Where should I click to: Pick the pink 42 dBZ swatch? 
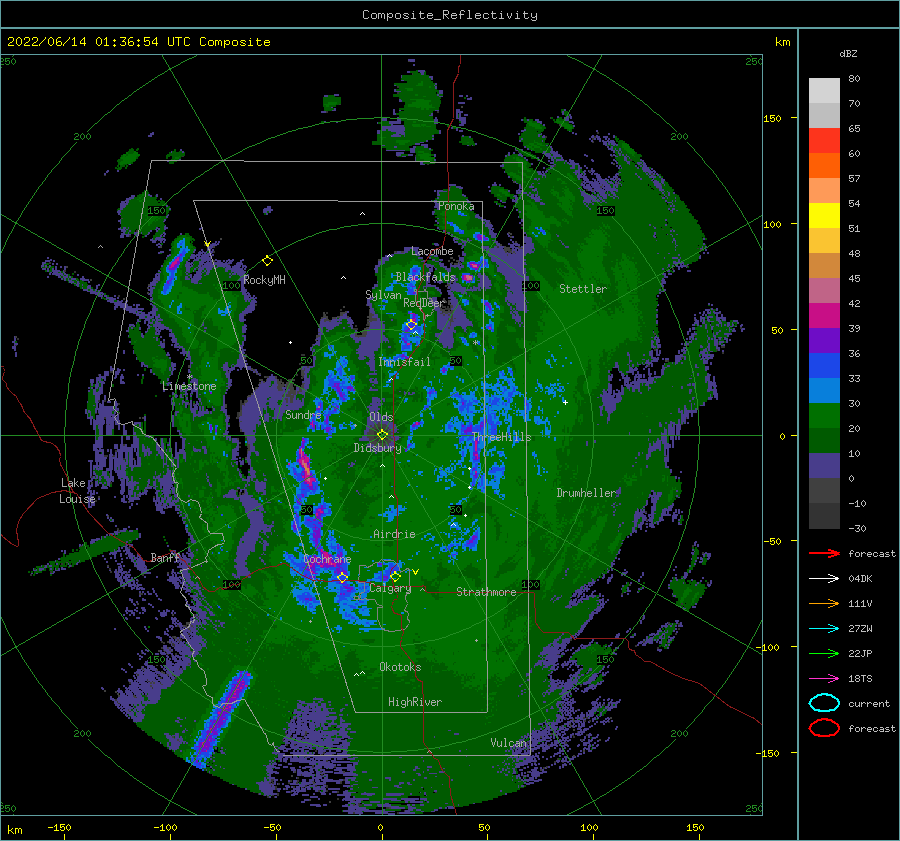point(824,290)
